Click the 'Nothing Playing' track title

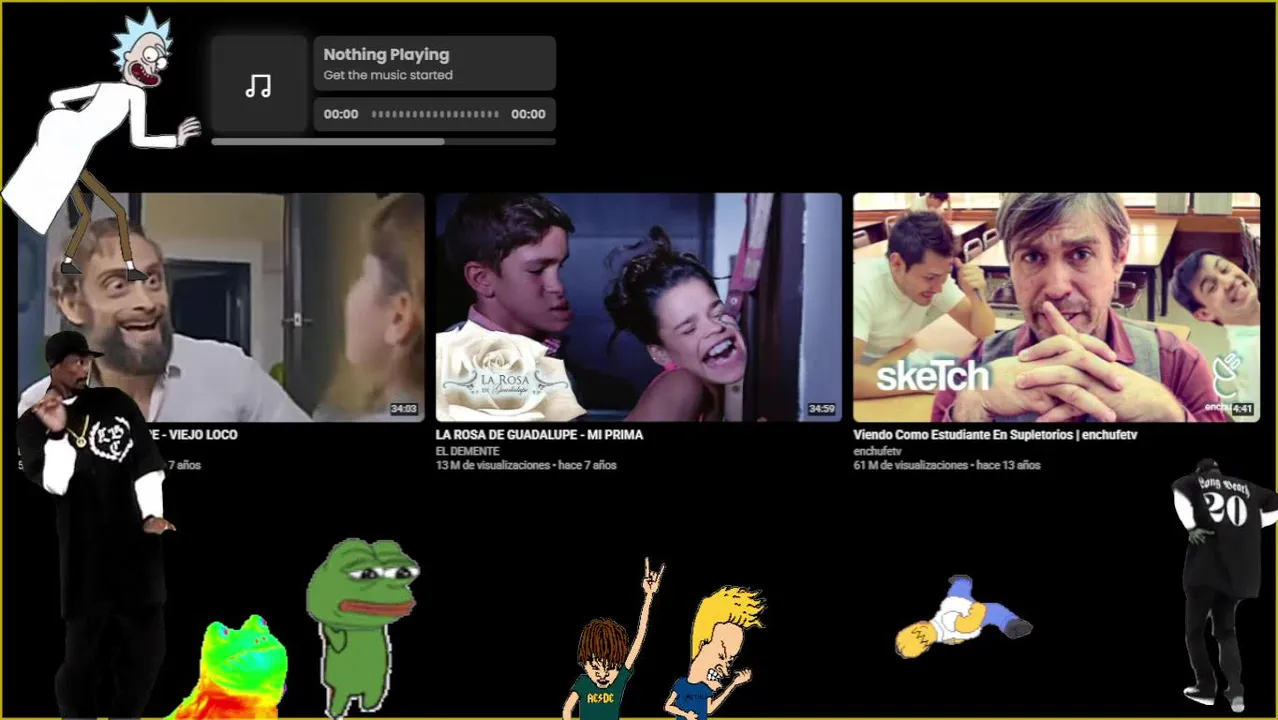coord(386,55)
